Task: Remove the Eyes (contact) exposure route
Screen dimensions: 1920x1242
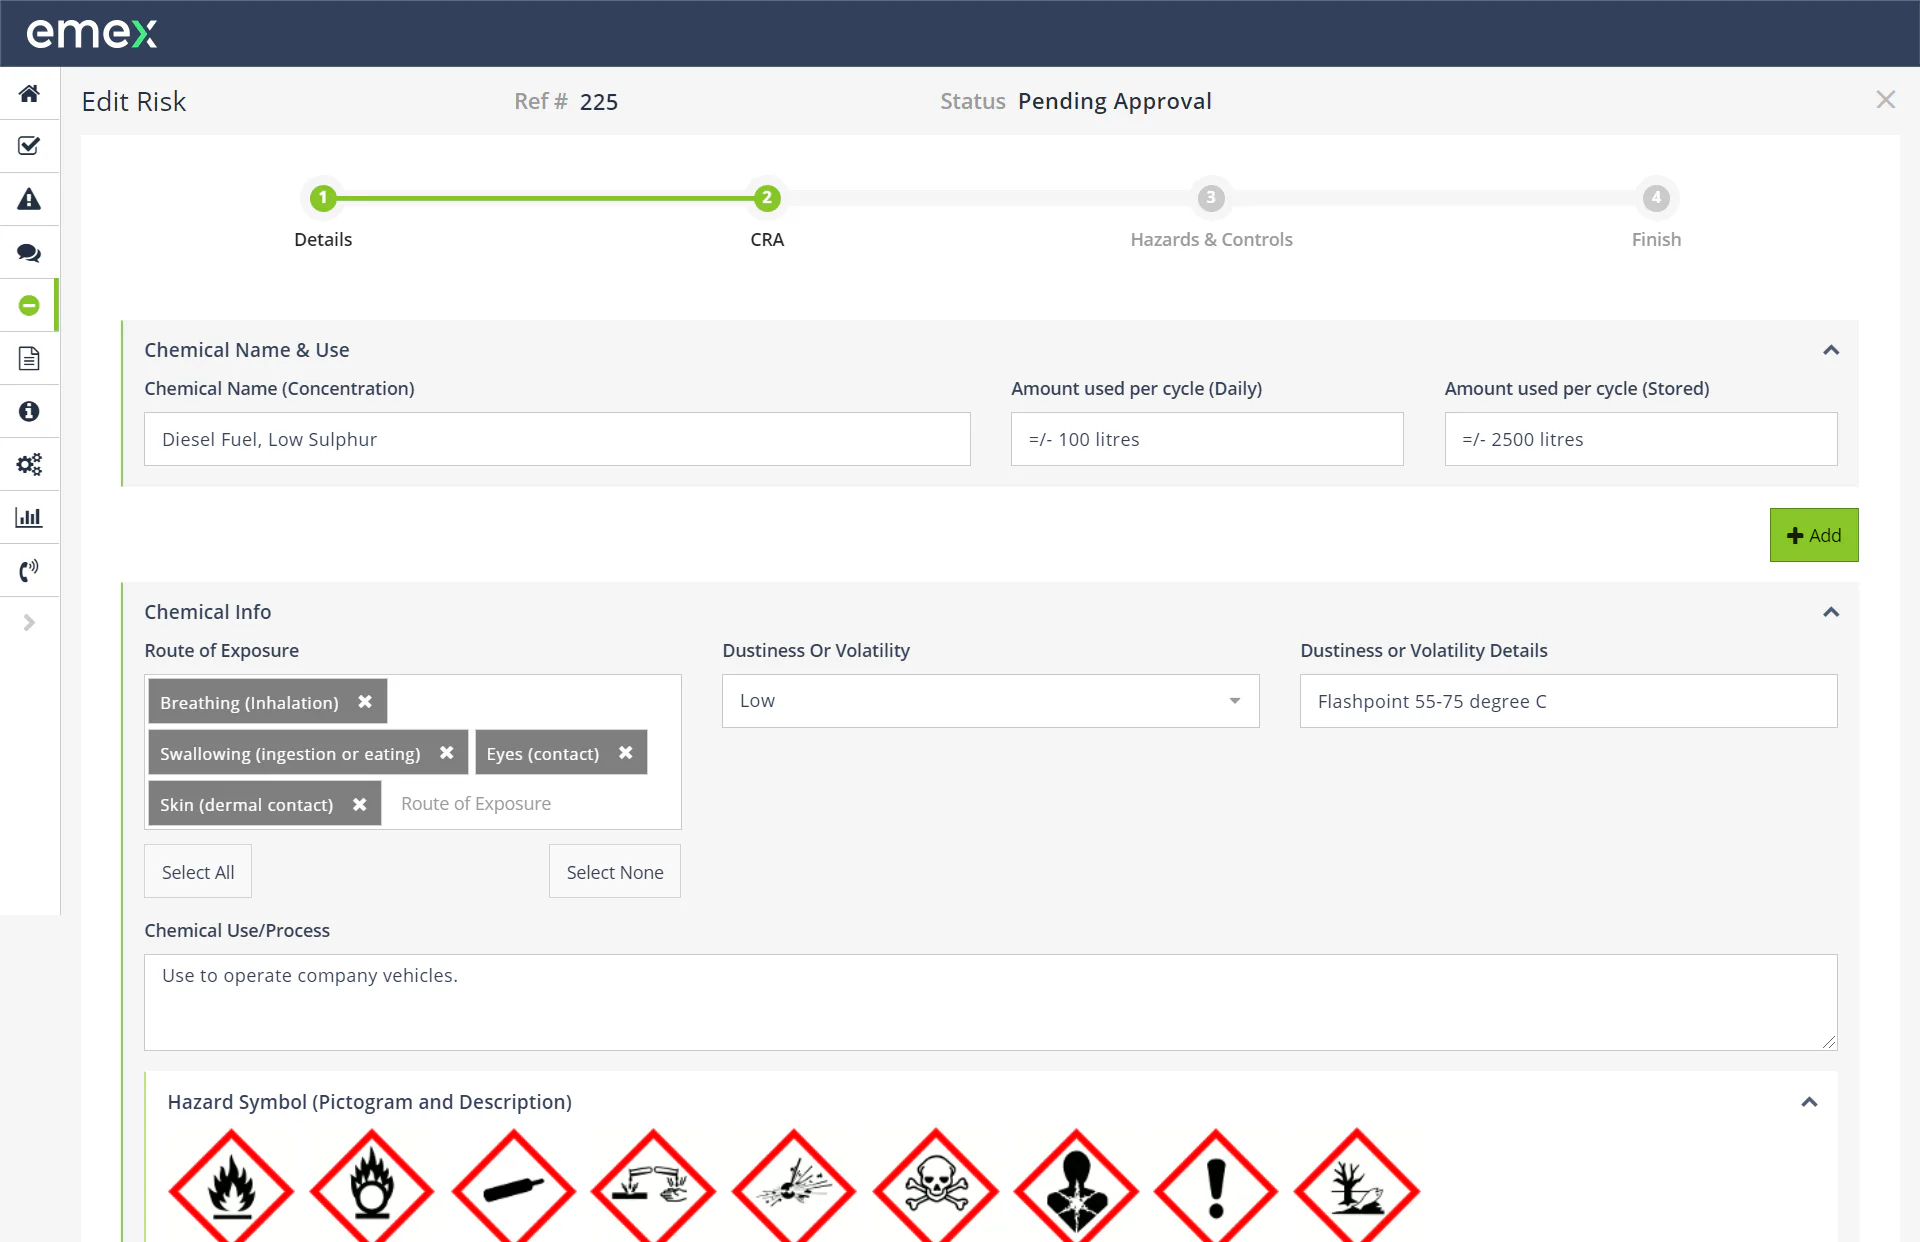Action: pos(626,753)
